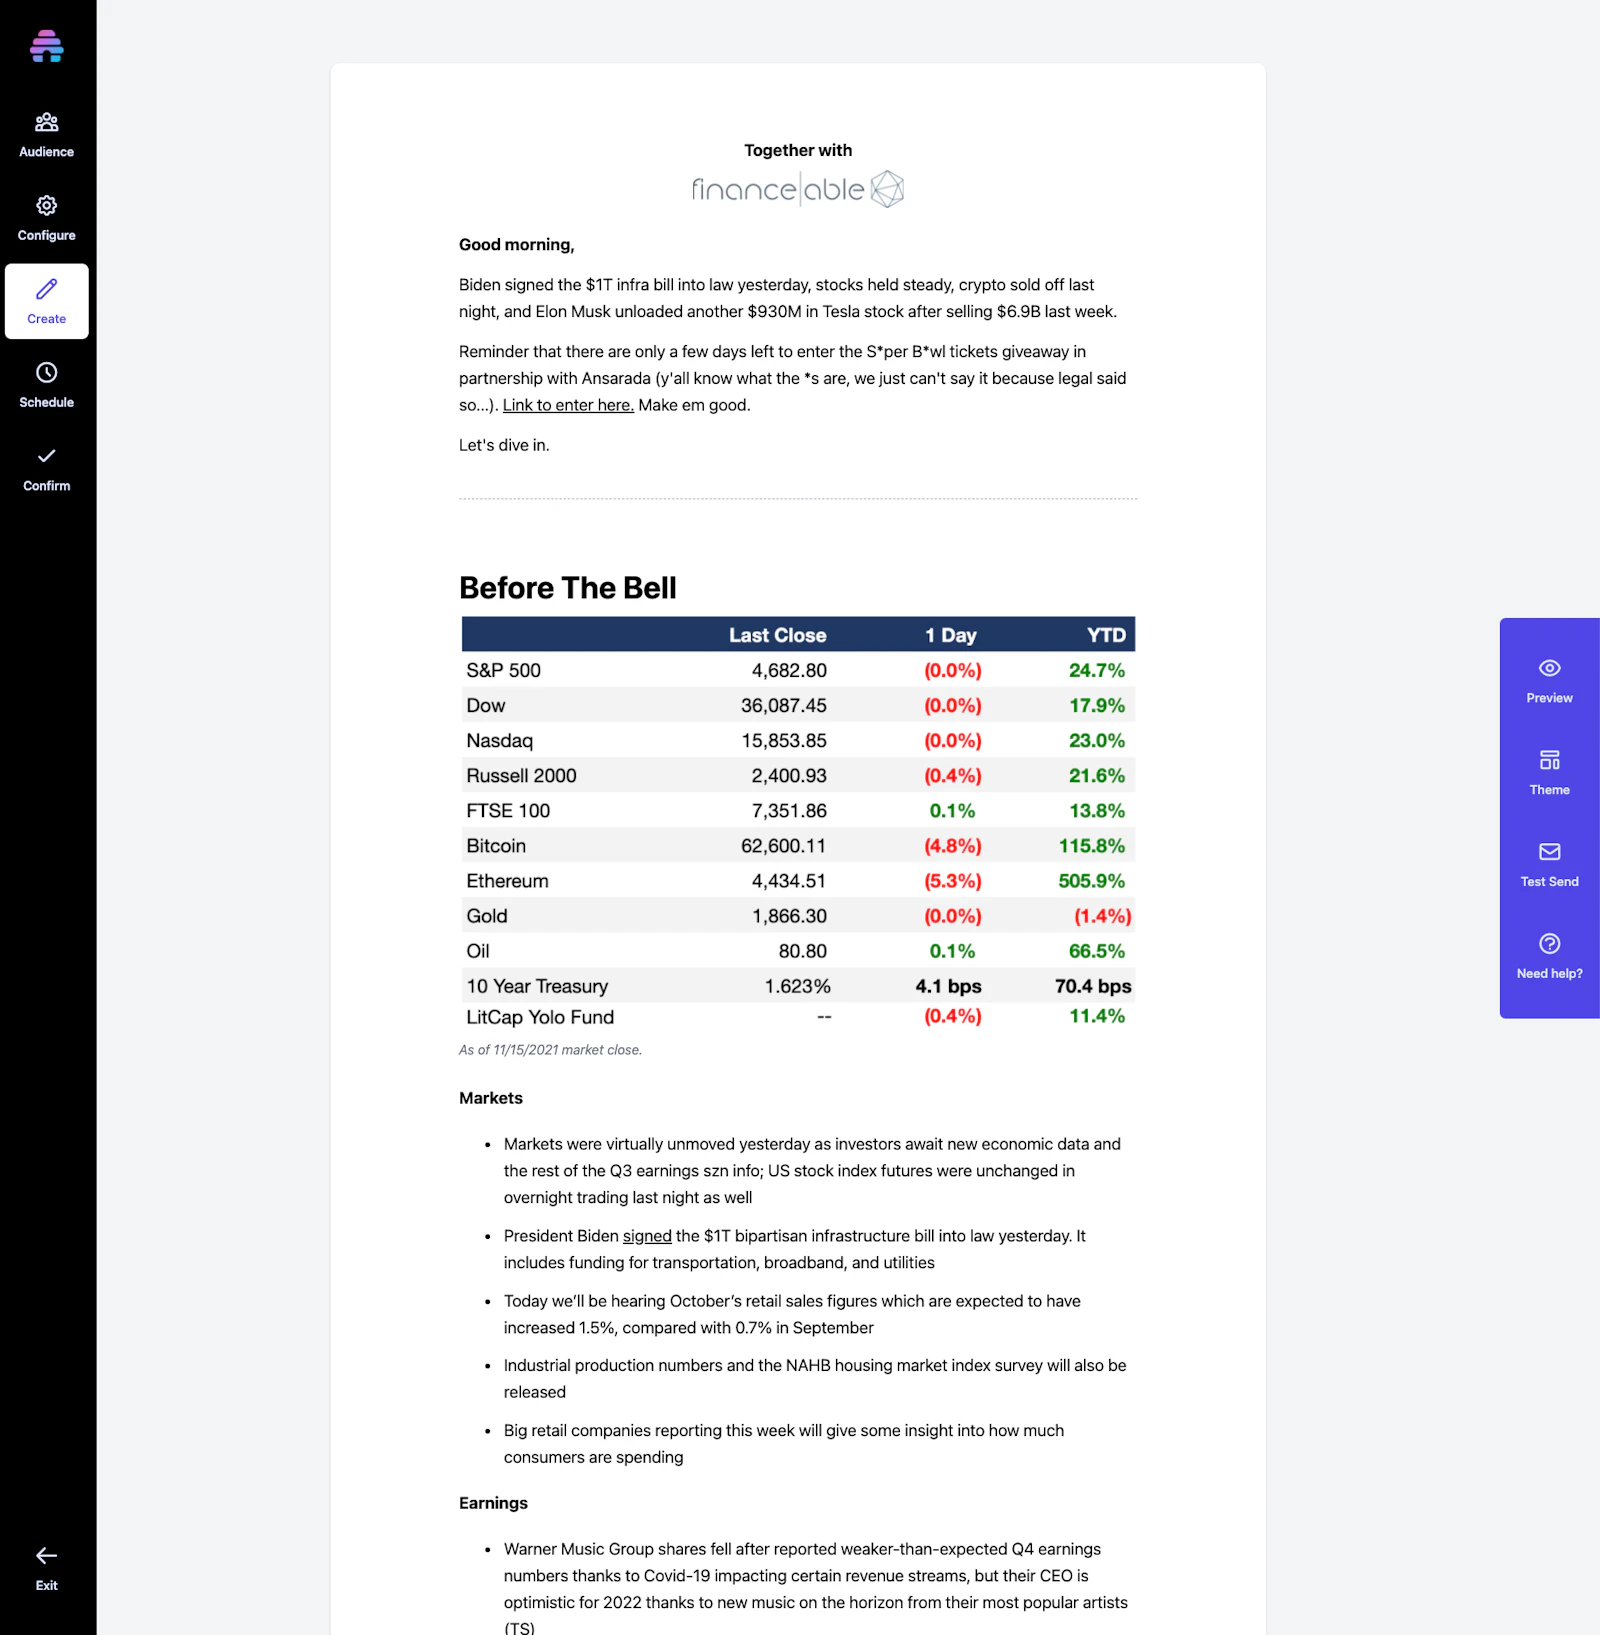Open the Preview eye panel
Screen dimensions: 1600x1635
1549,681
